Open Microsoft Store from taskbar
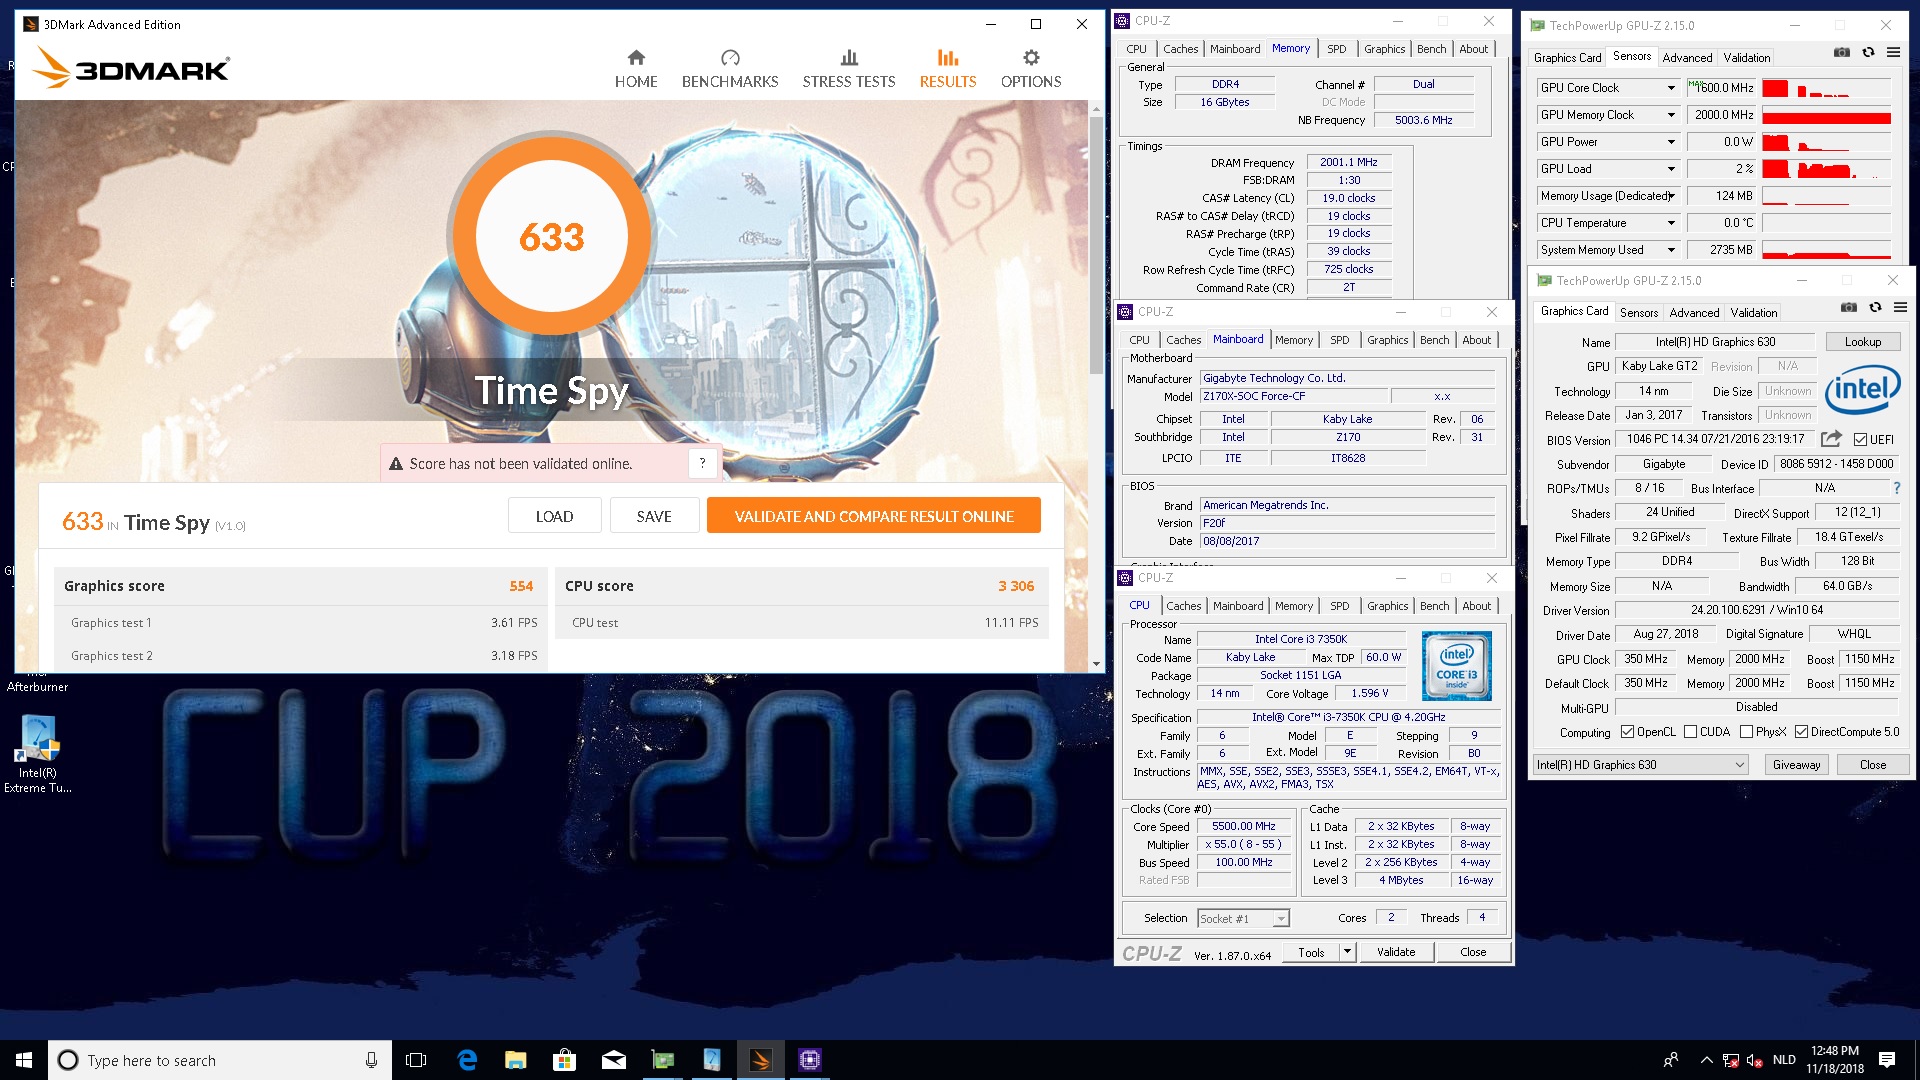Image resolution: width=1920 pixels, height=1080 pixels. pyautogui.click(x=565, y=1060)
